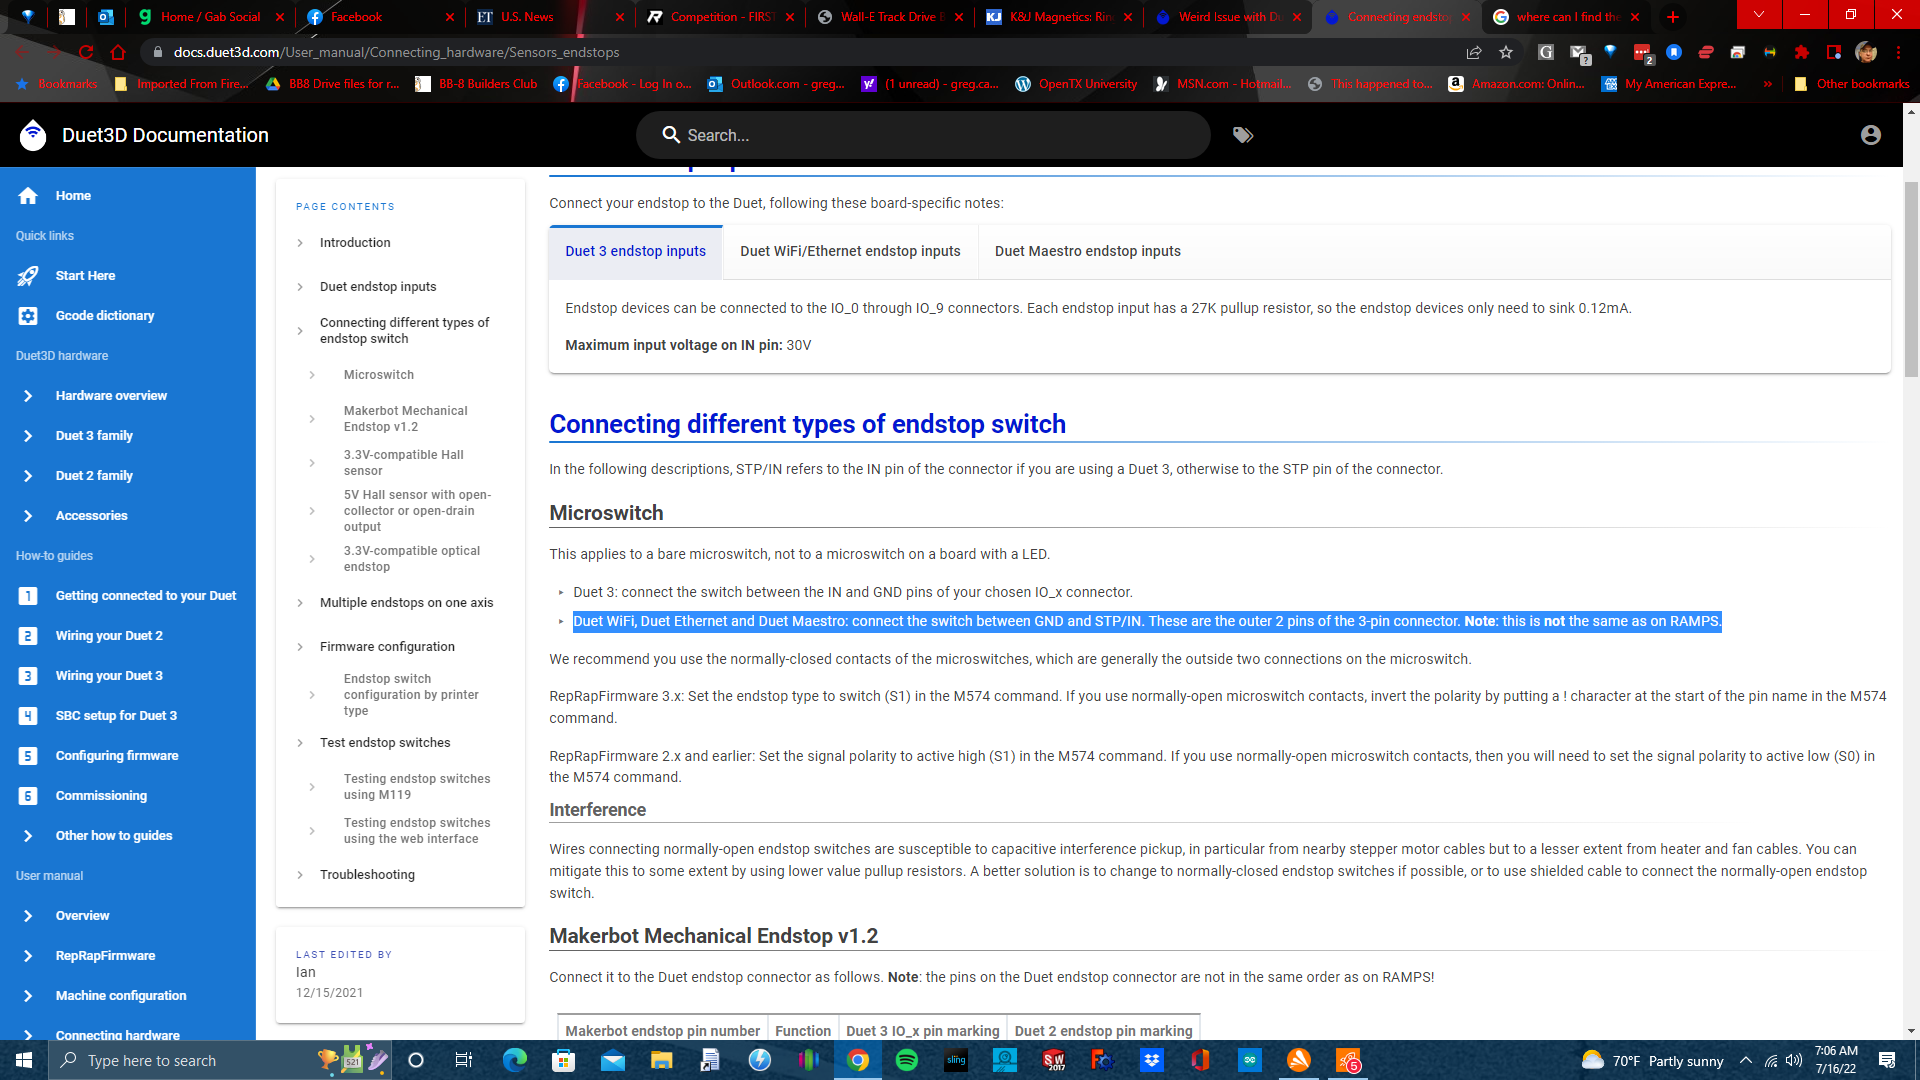Viewport: 1920px width, 1080px height.
Task: Click the Duet3D logo icon
Action: (x=33, y=135)
